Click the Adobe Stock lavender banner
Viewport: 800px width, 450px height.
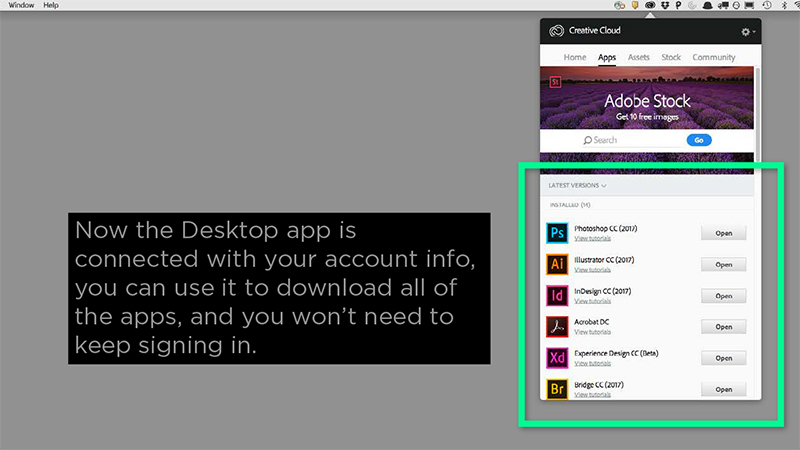click(x=646, y=97)
